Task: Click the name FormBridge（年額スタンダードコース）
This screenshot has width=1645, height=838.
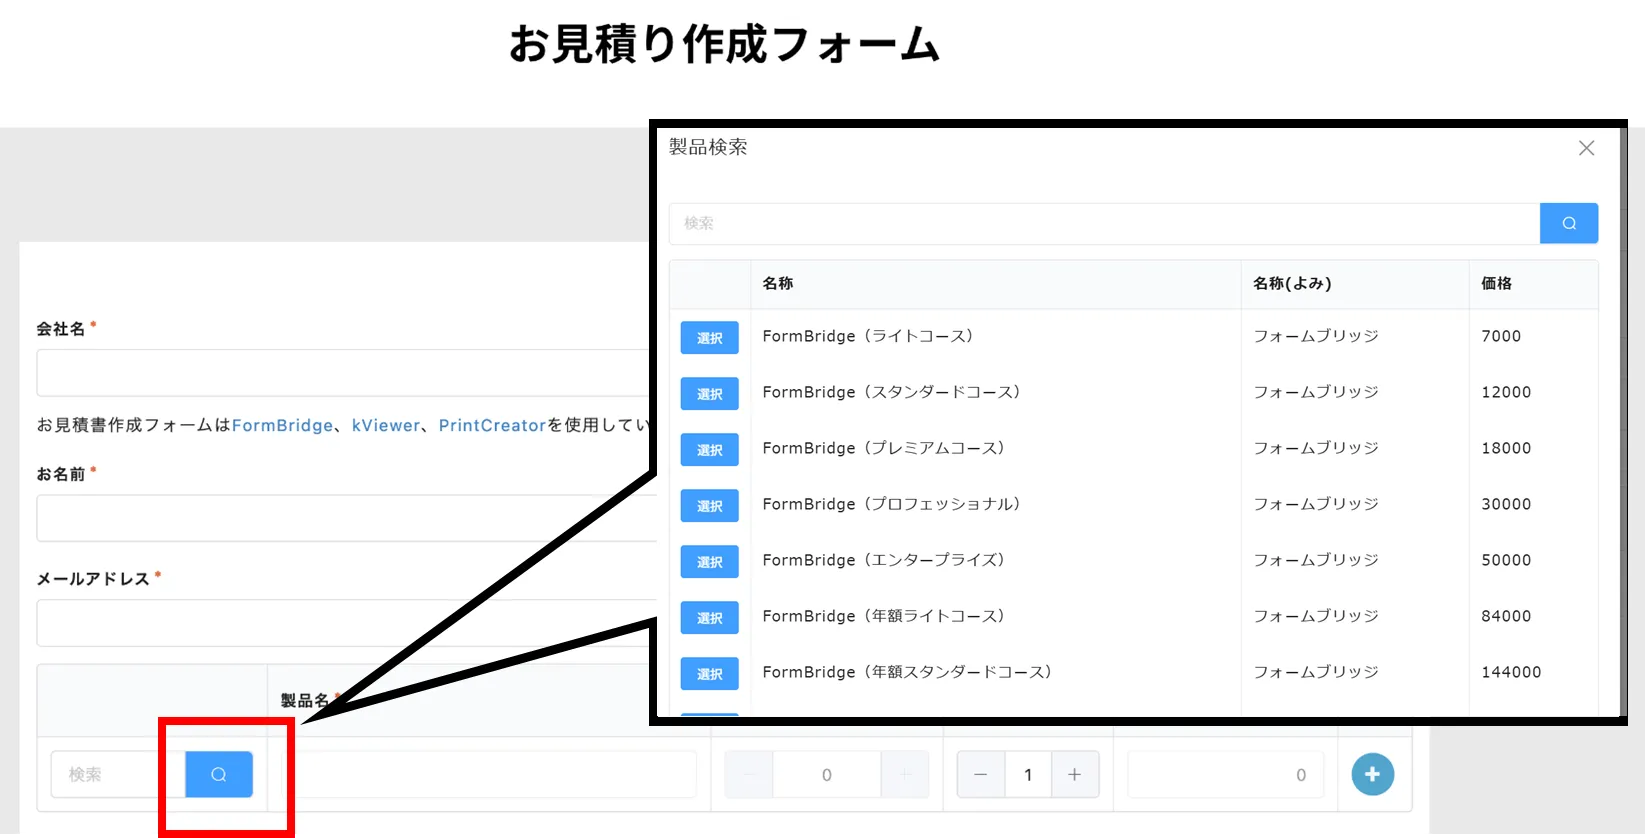Action: (907, 672)
